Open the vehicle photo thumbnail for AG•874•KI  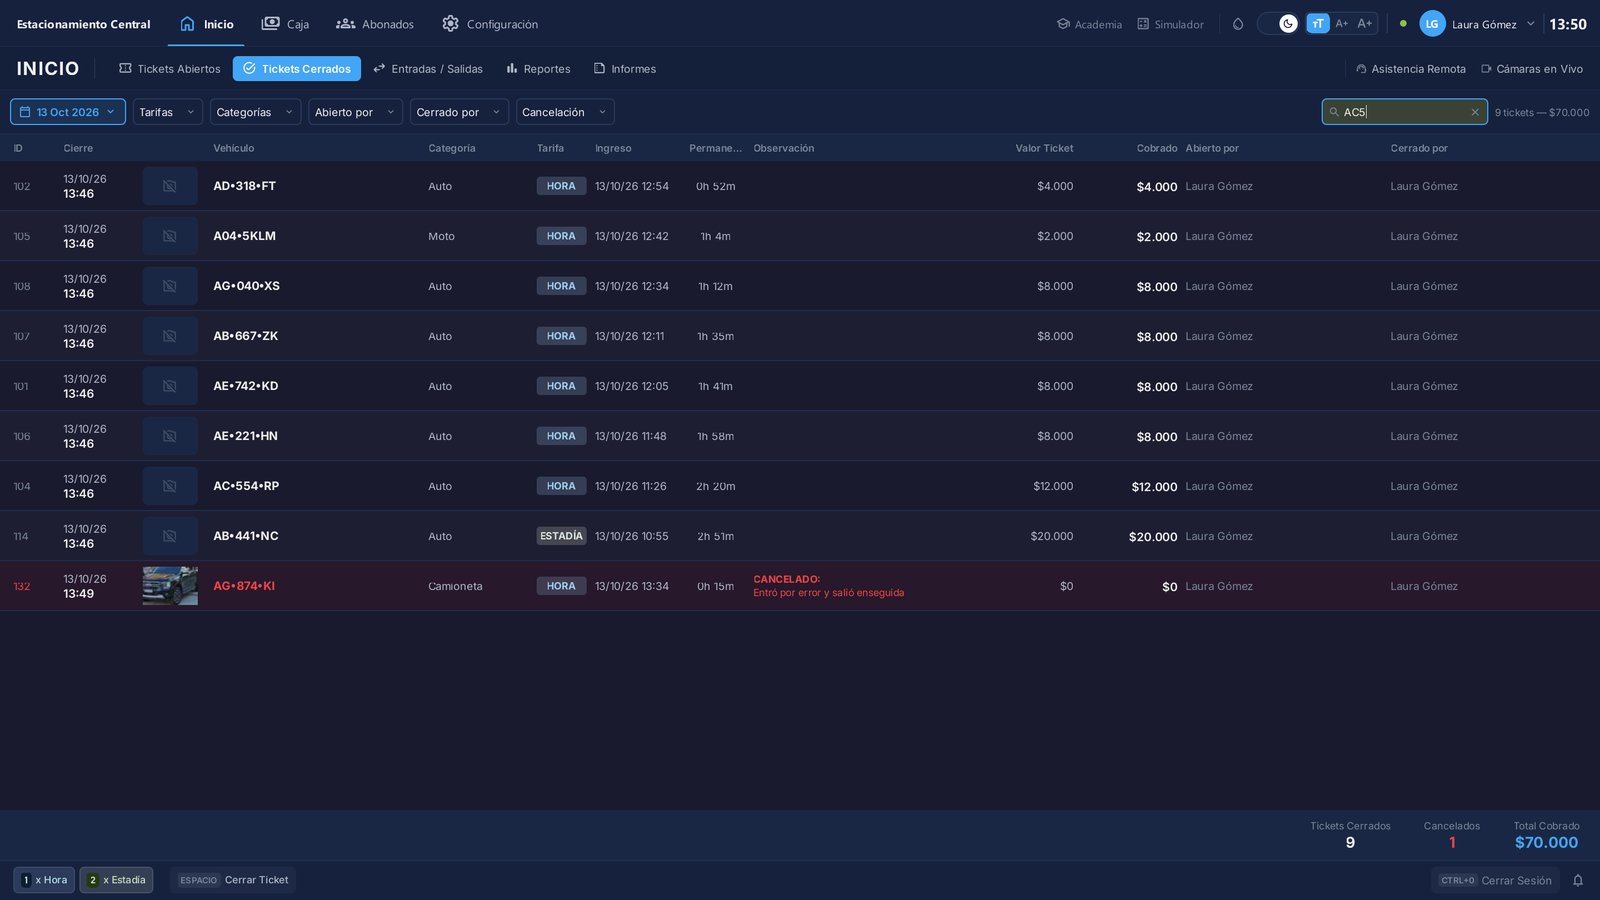170,586
